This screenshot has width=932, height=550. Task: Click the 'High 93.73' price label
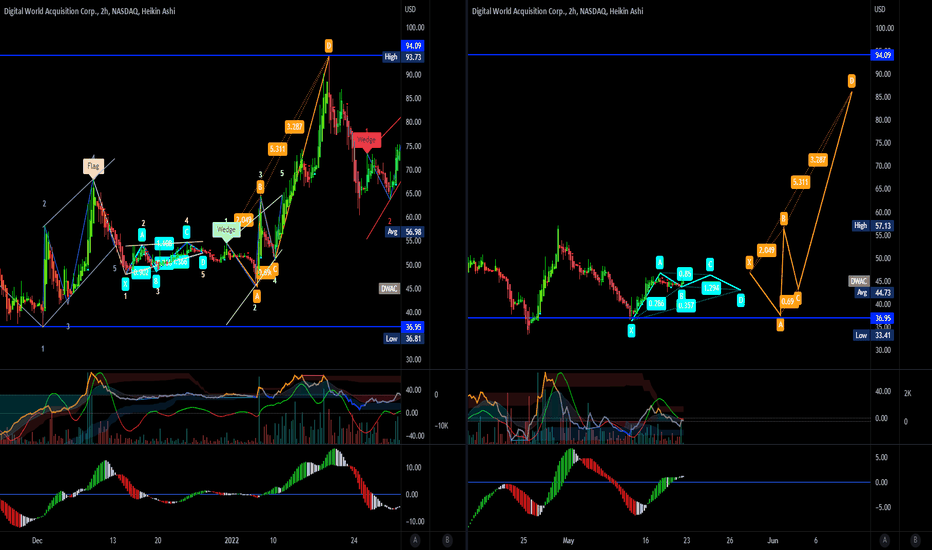(x=403, y=57)
